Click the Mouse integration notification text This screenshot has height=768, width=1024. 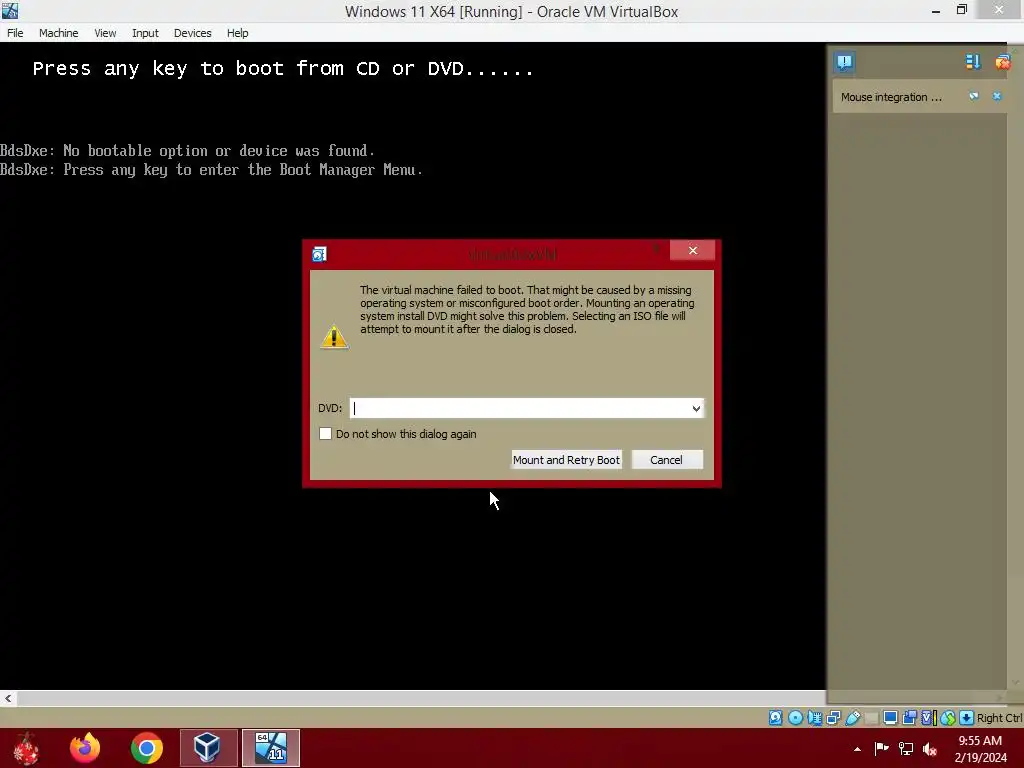point(891,97)
